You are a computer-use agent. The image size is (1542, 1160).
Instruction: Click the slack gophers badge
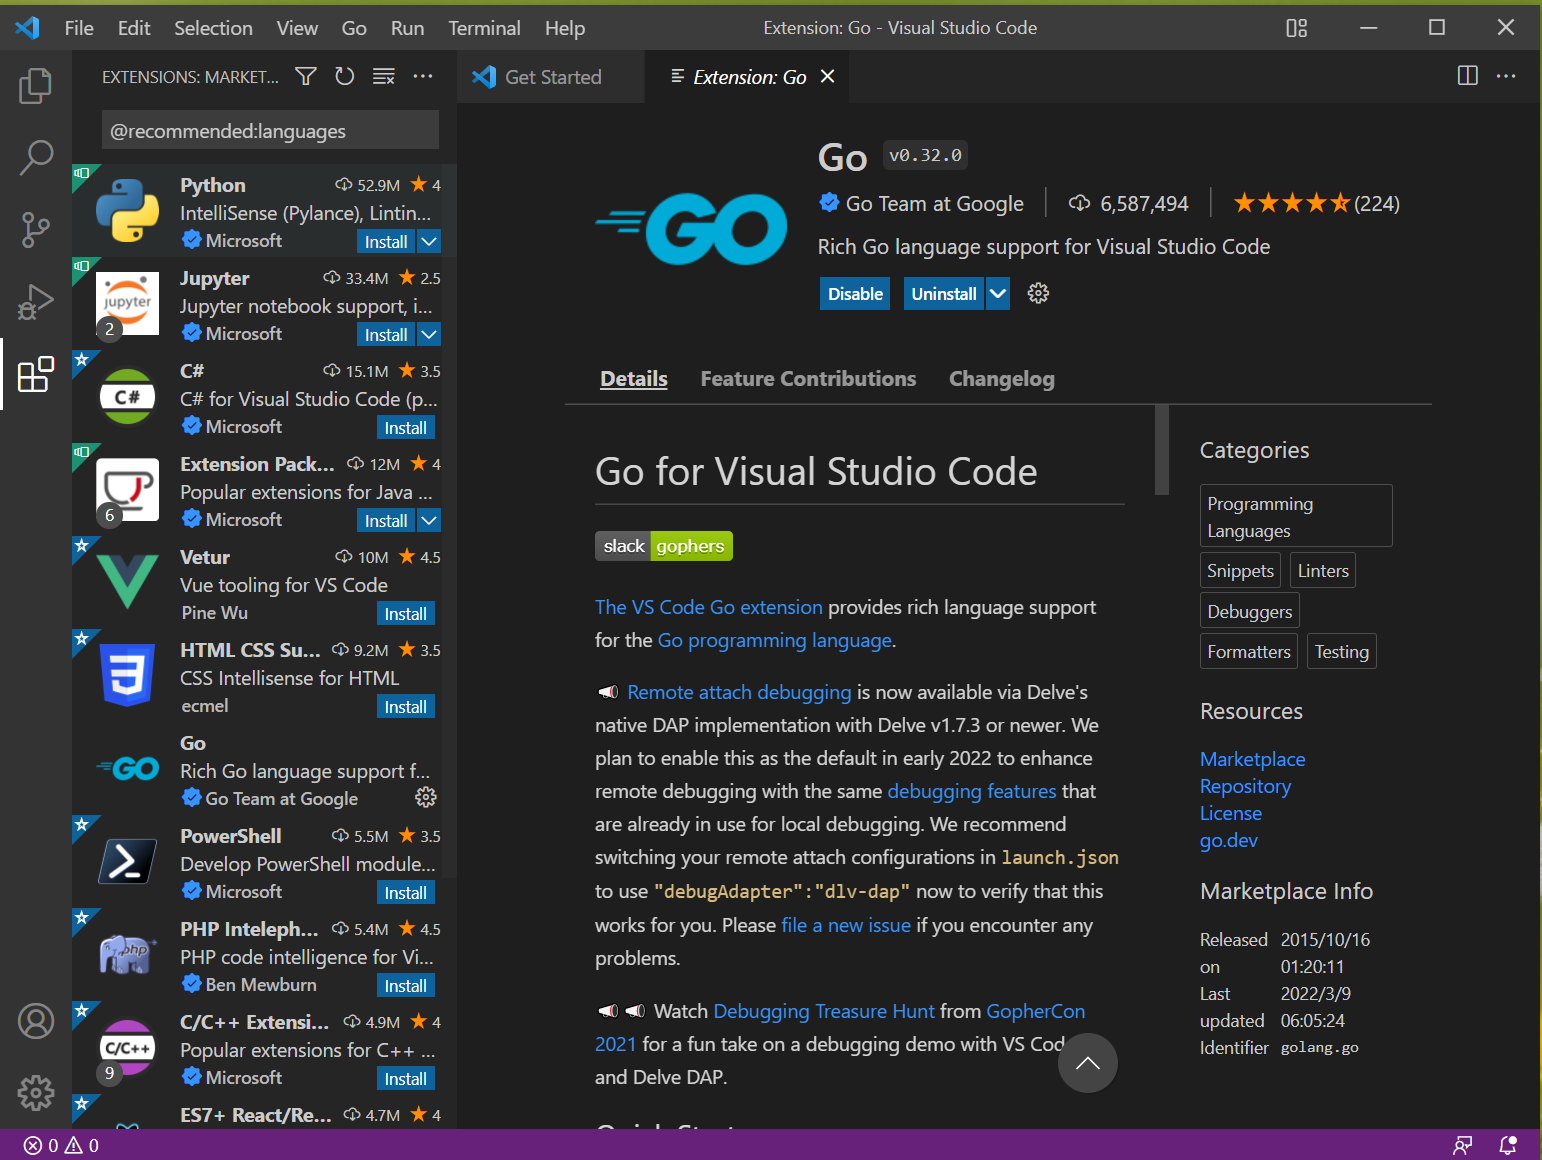664,546
